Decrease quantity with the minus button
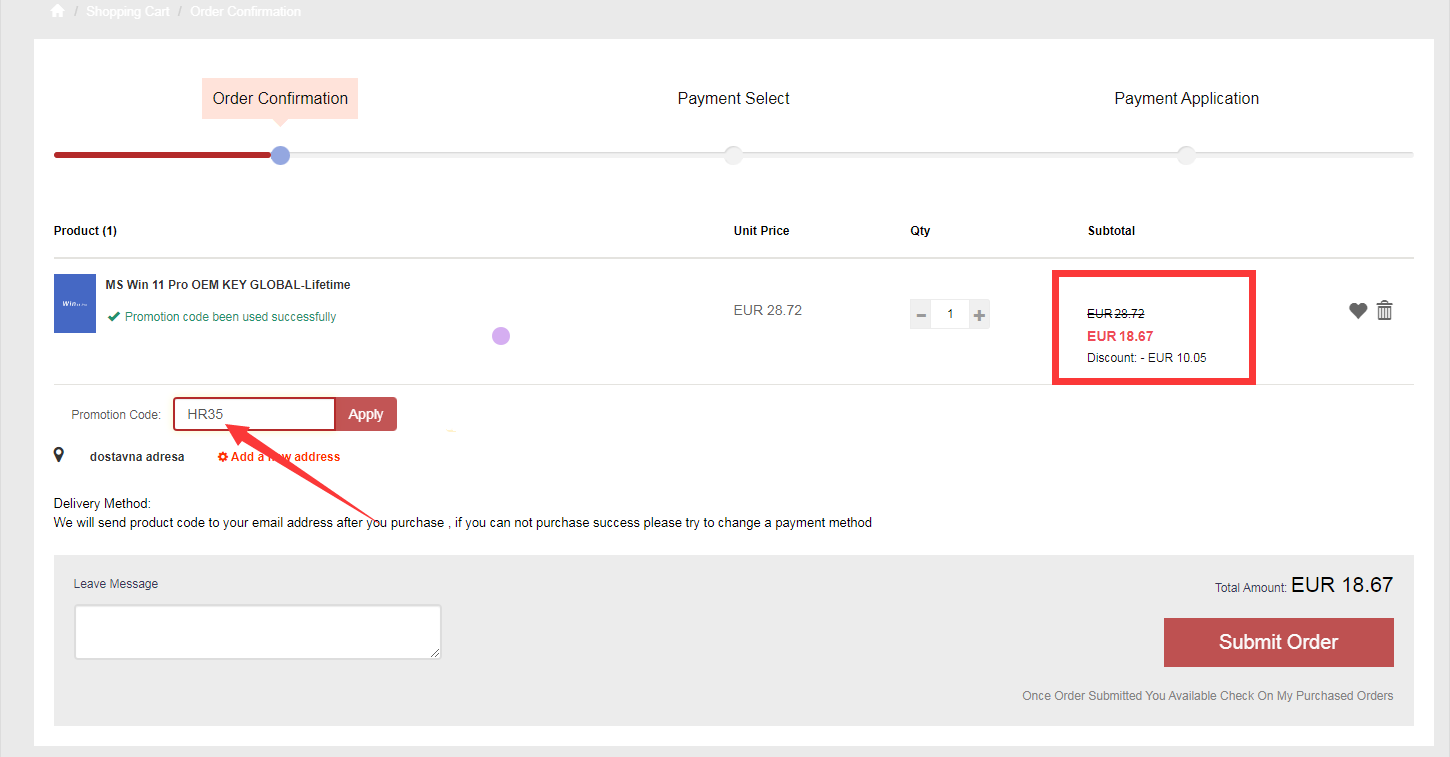 920,315
